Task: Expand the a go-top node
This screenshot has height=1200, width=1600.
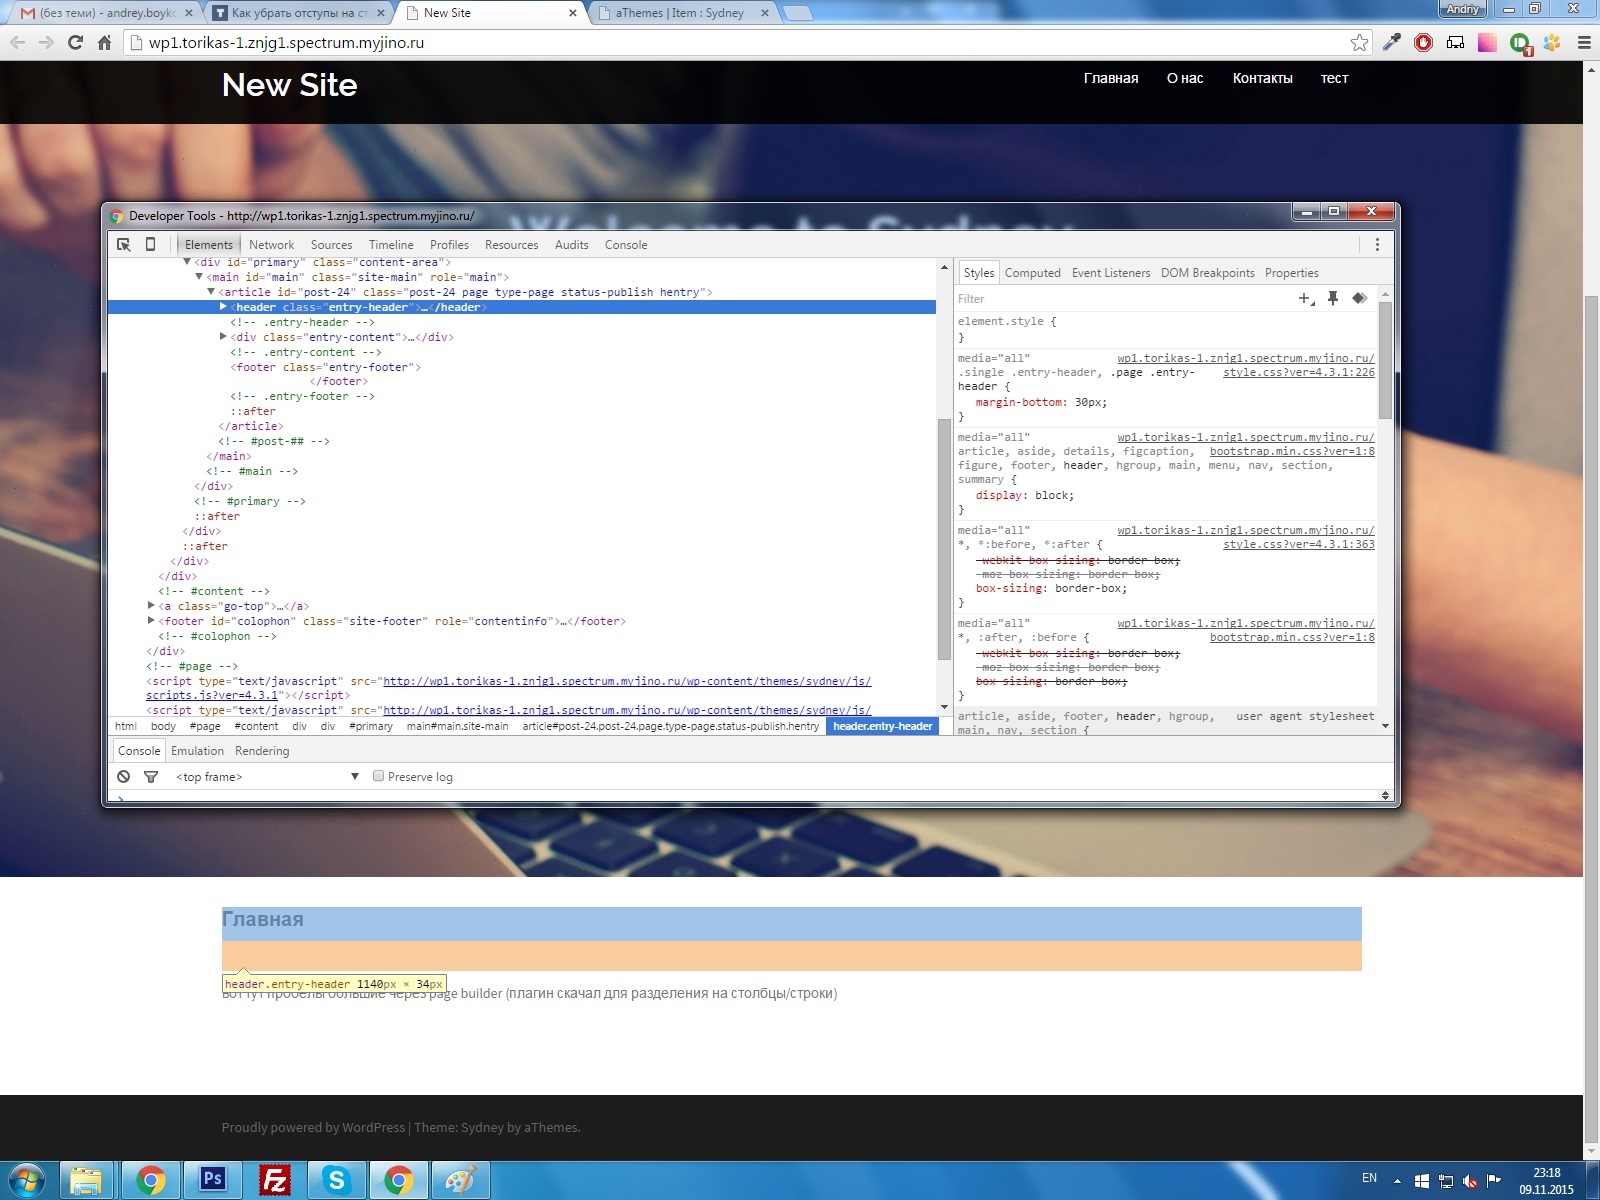Action: point(151,606)
